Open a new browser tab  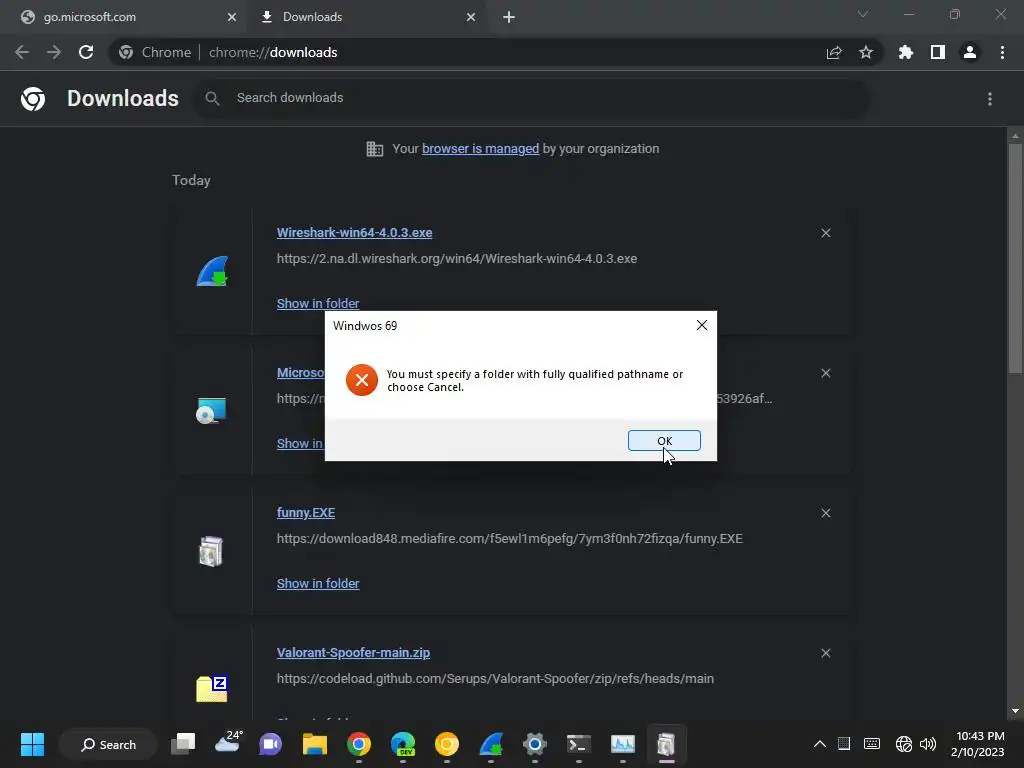tap(509, 17)
